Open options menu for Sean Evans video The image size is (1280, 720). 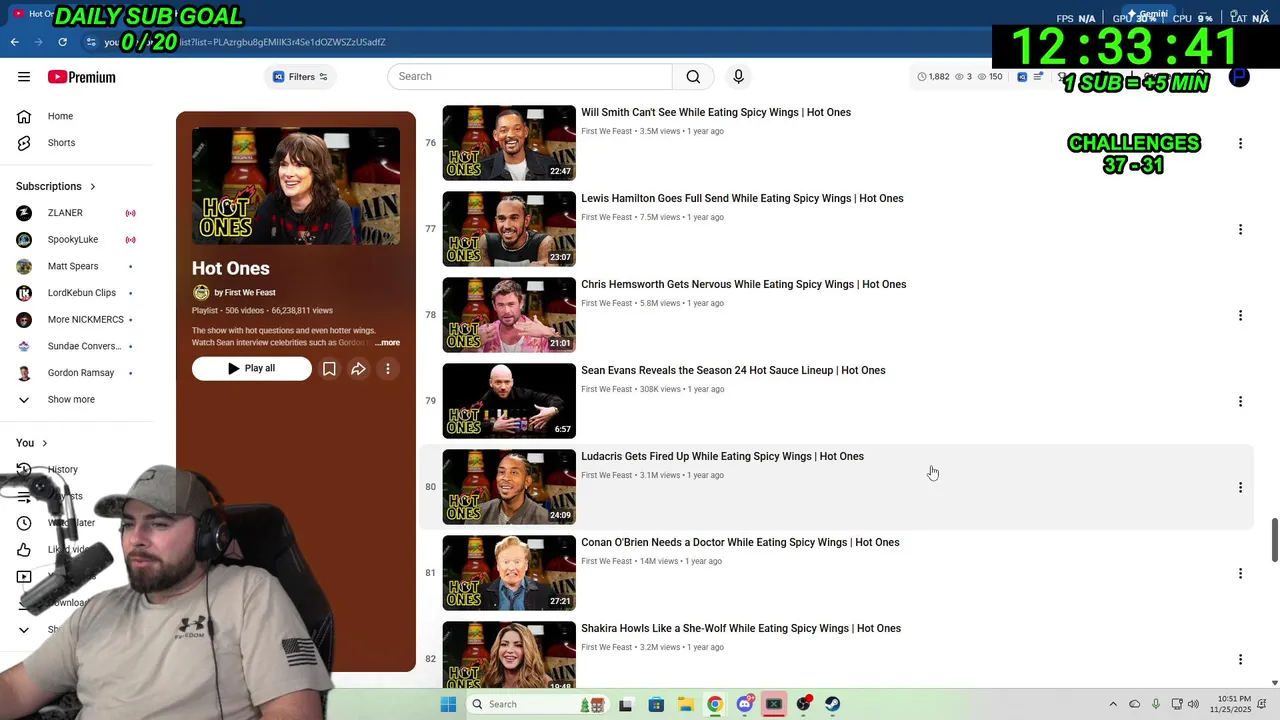click(x=1240, y=402)
